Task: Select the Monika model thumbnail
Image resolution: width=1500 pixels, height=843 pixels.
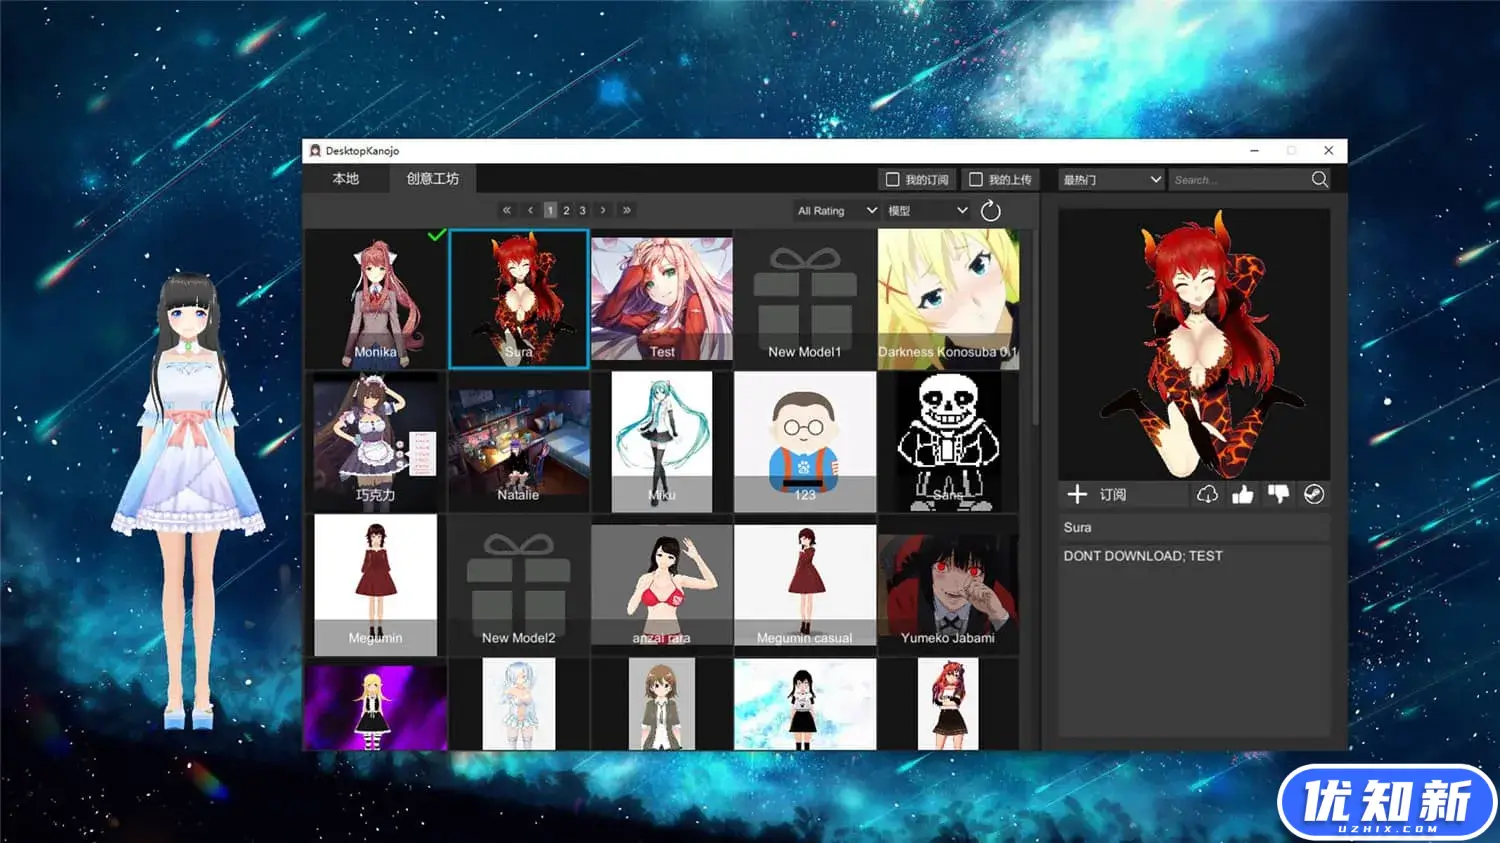Action: 375,299
